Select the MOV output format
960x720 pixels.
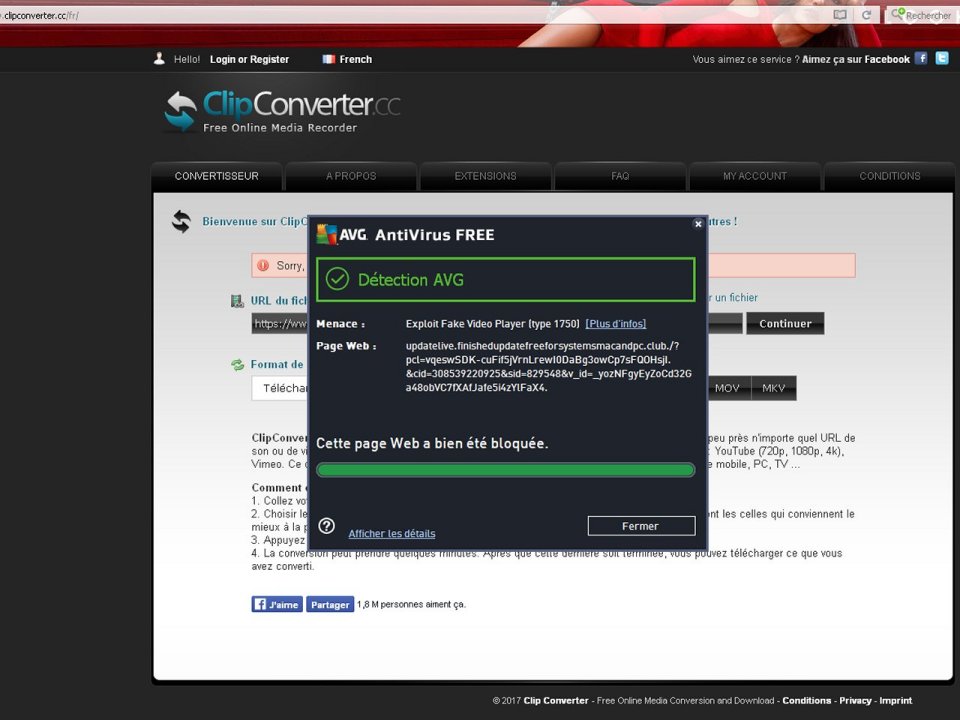(x=727, y=387)
